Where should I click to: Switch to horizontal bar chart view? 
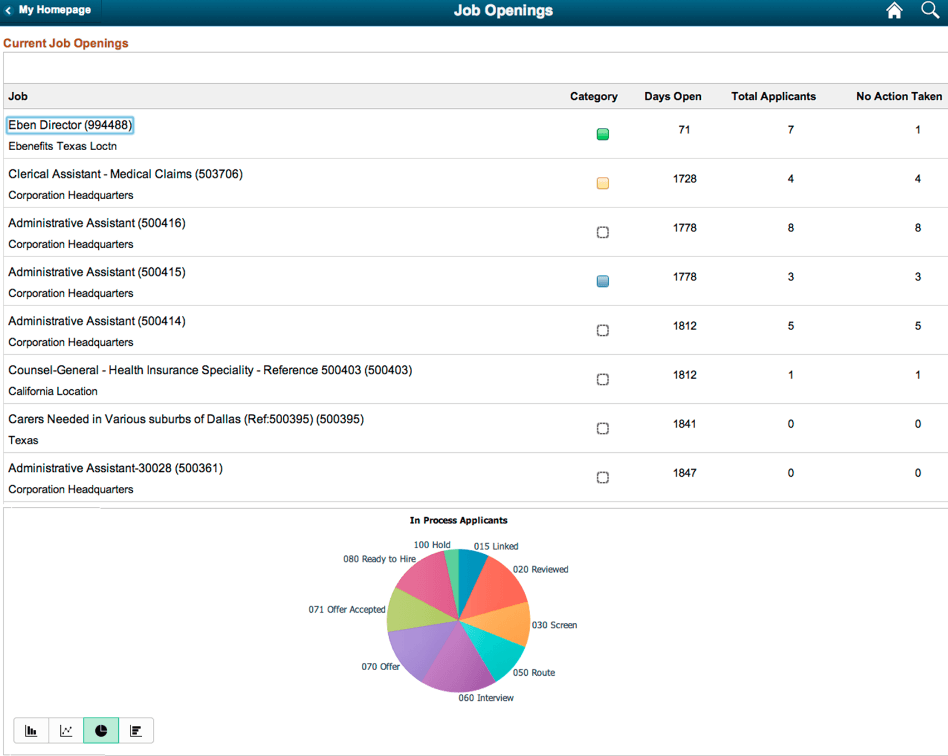[x=137, y=730]
